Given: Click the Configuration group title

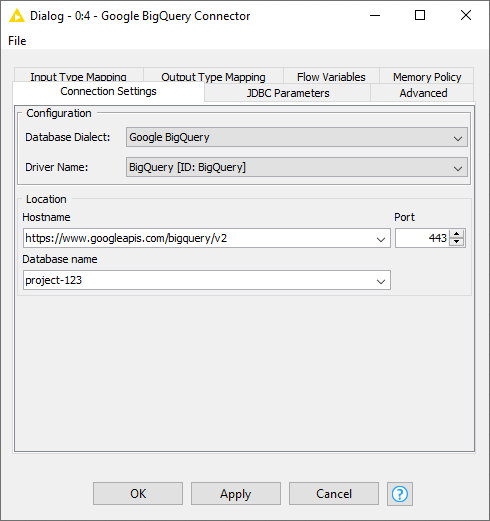Looking at the screenshot, I should click(59, 113).
